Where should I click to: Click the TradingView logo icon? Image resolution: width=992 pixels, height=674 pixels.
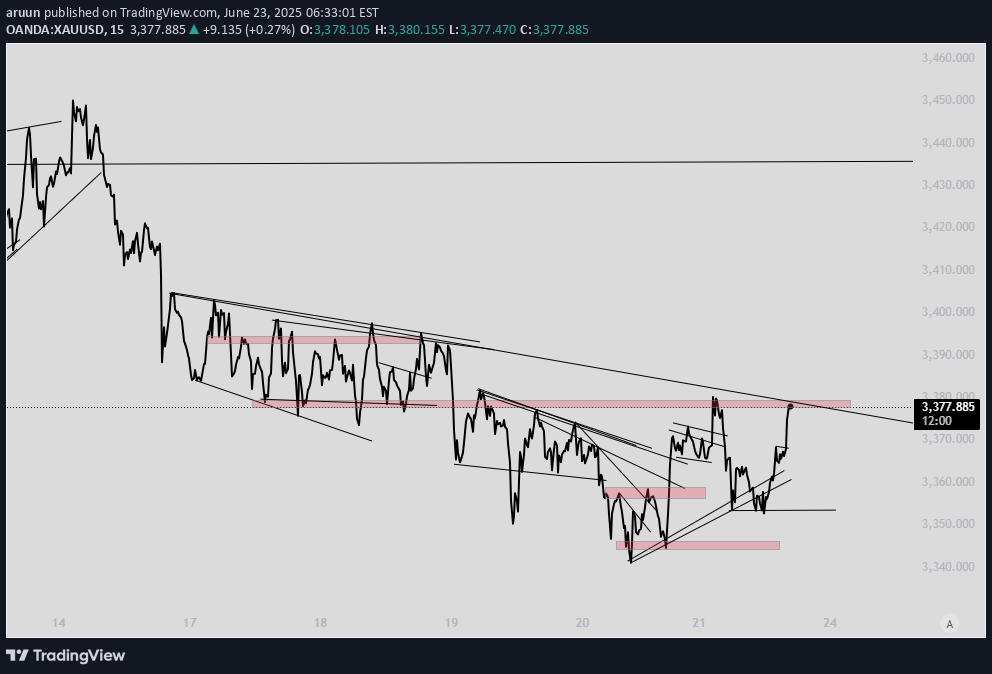click(17, 655)
